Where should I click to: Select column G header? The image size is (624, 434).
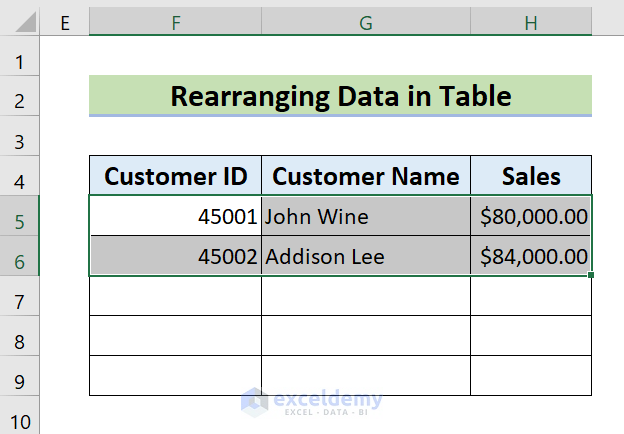coord(366,22)
